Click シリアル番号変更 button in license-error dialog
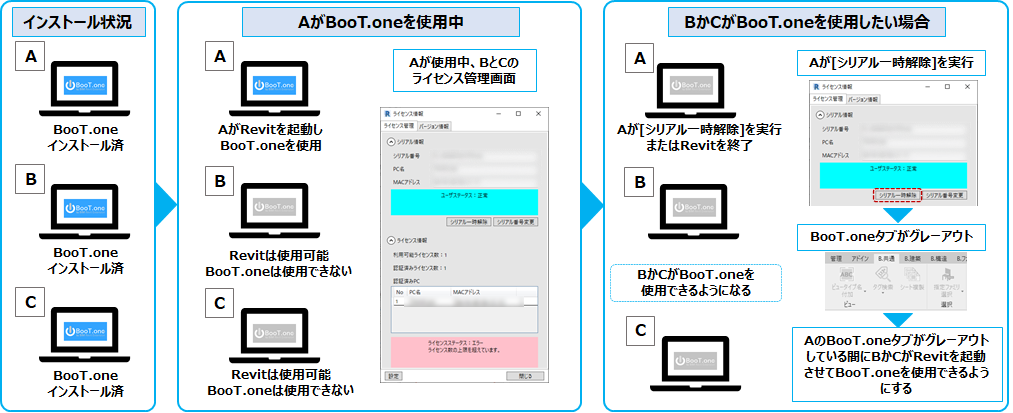Screen dimensions: 1013x413 pyautogui.click(x=516, y=222)
